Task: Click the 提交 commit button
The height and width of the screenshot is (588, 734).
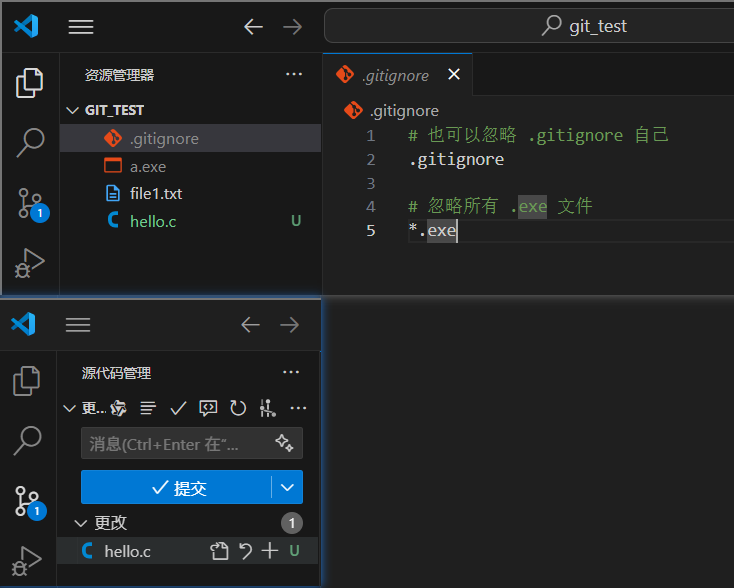Action: (176, 487)
